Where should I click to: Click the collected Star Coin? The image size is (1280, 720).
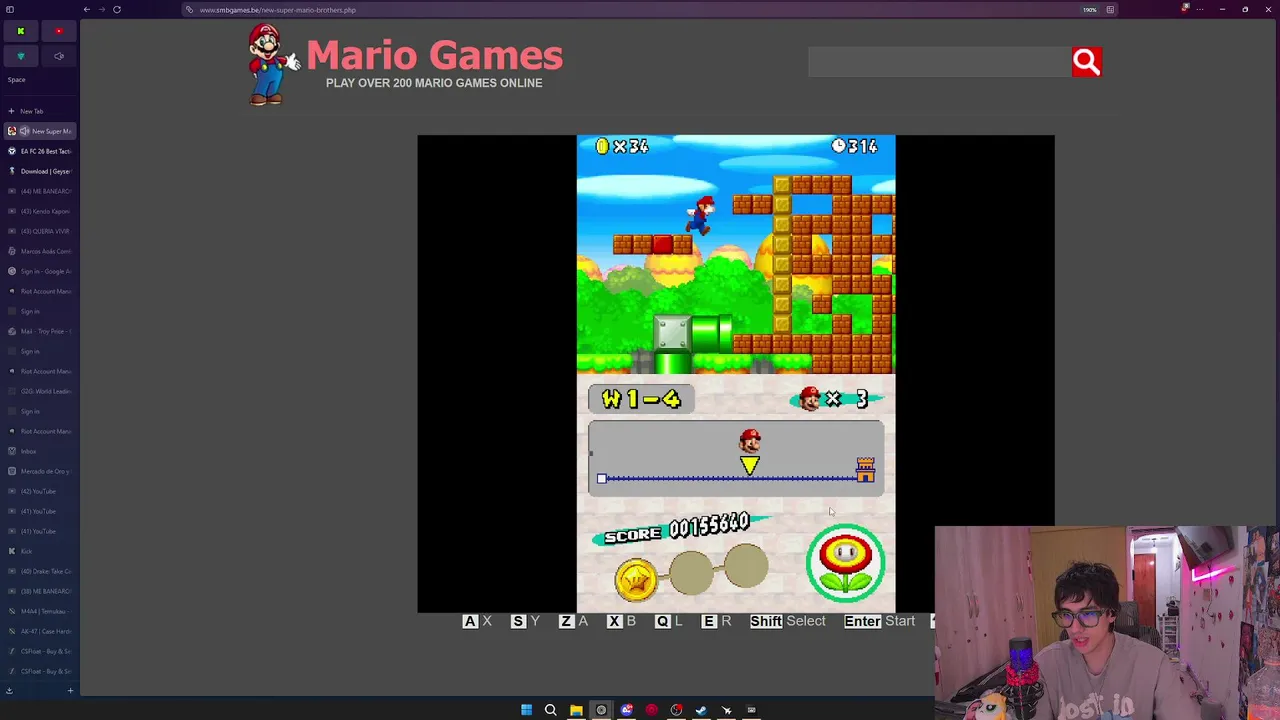(x=637, y=578)
